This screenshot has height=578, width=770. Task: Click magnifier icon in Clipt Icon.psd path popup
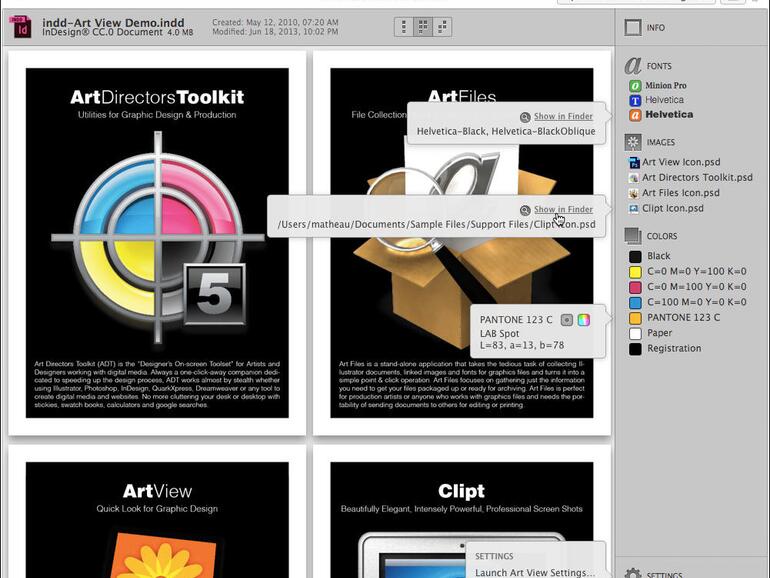pos(525,210)
